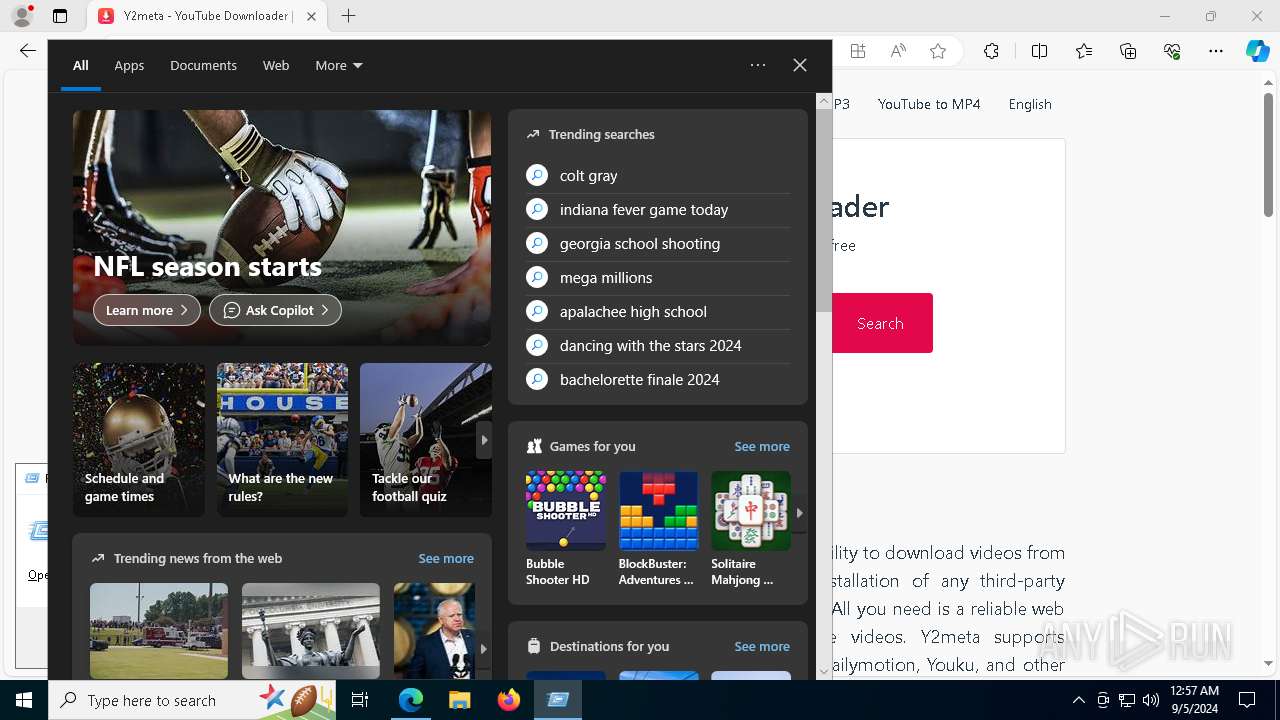Viewport: 1280px width, 720px height.
Task: Open Solitaire Mahjong game
Action: [751, 529]
